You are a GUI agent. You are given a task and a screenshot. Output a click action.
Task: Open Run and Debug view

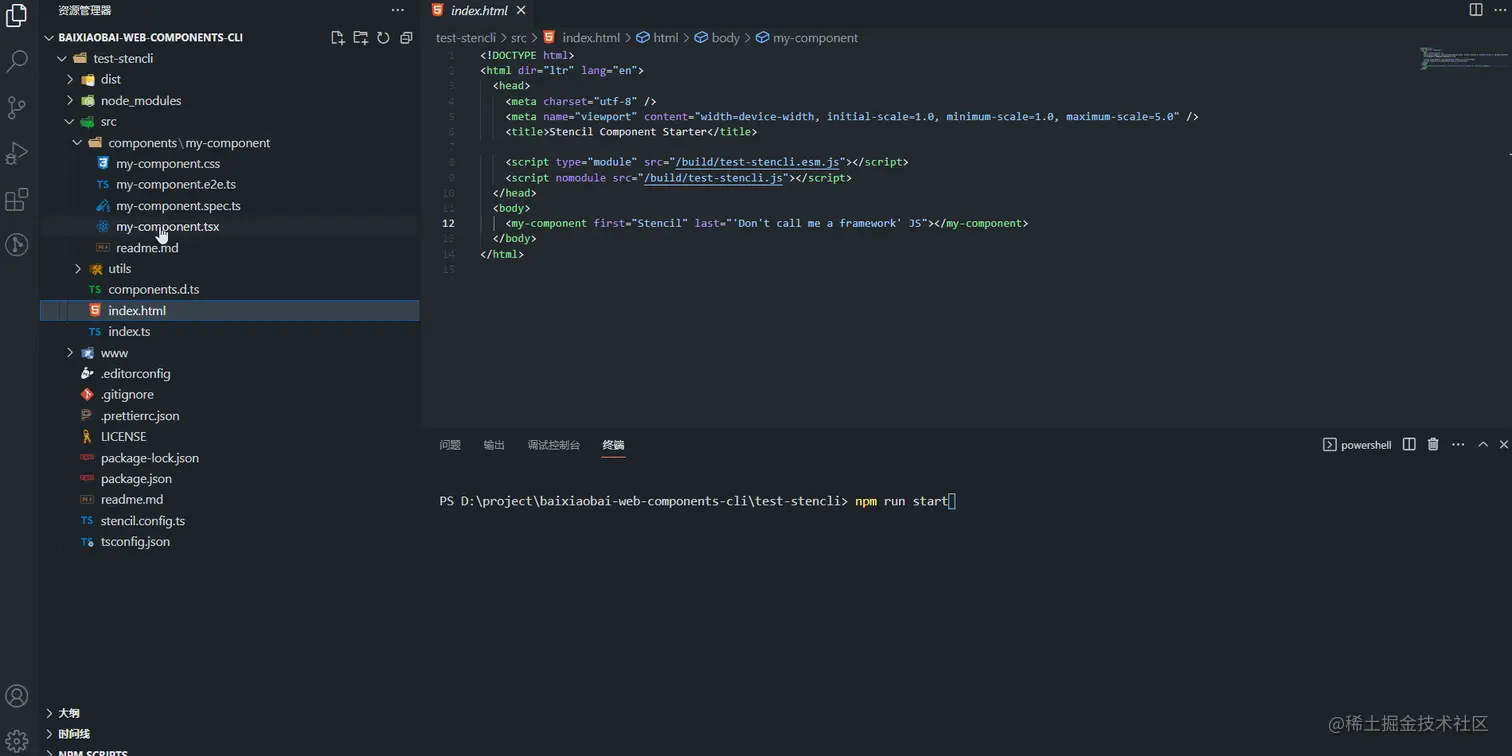17,153
